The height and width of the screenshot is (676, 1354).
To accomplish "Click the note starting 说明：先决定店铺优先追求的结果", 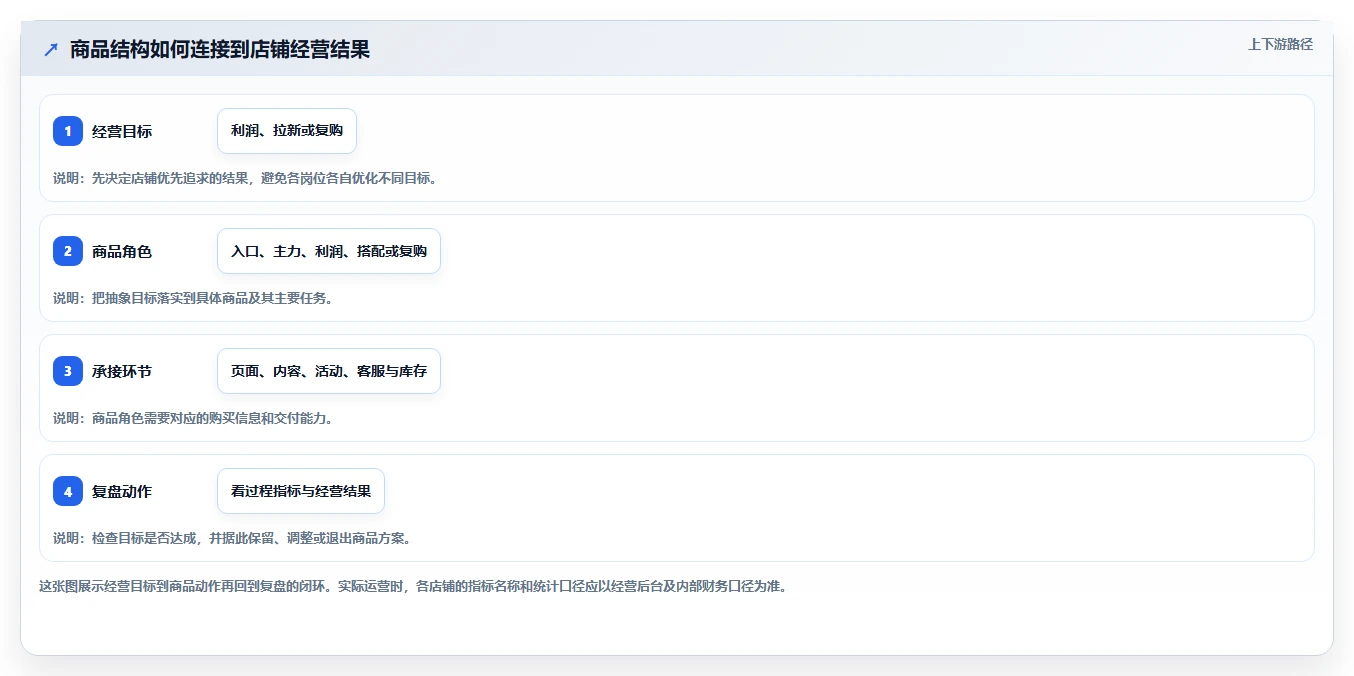I will [245, 178].
